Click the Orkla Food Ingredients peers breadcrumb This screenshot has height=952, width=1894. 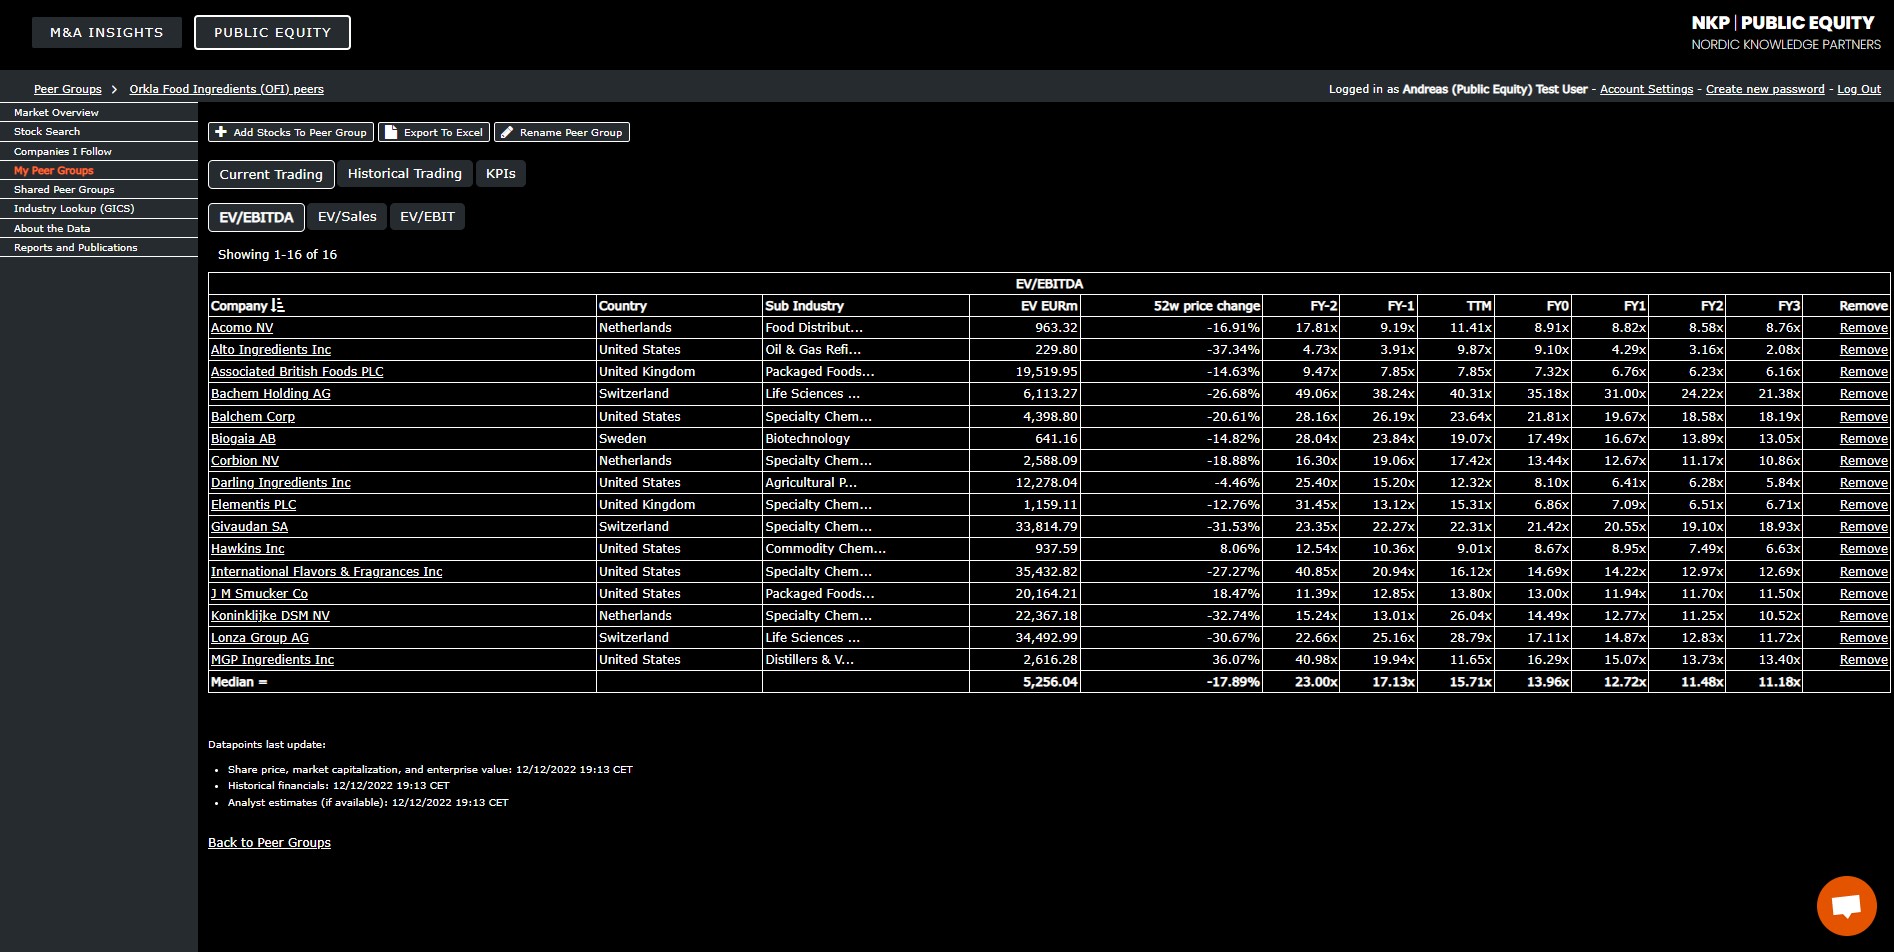click(227, 89)
